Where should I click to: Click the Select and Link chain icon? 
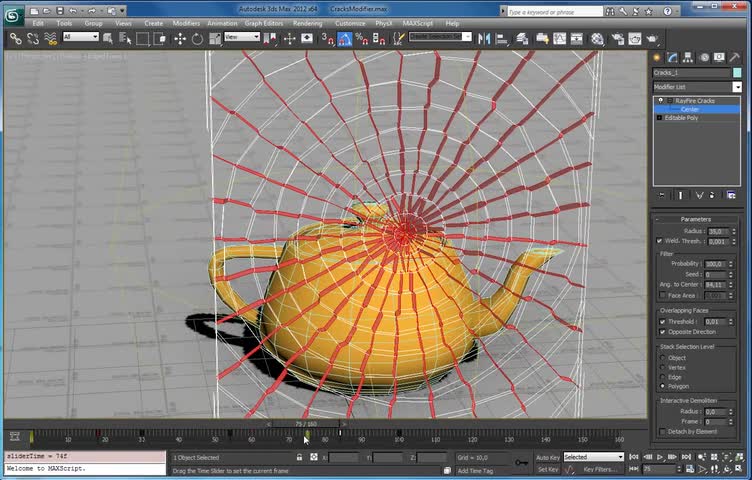tap(15, 39)
